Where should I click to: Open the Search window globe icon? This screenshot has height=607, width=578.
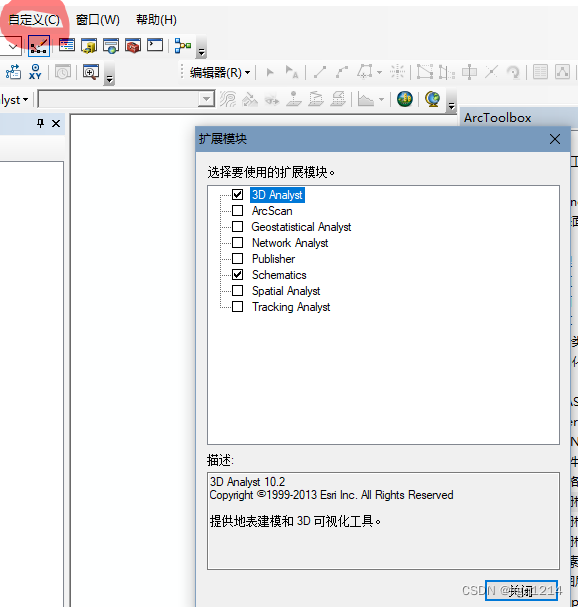tap(111, 46)
